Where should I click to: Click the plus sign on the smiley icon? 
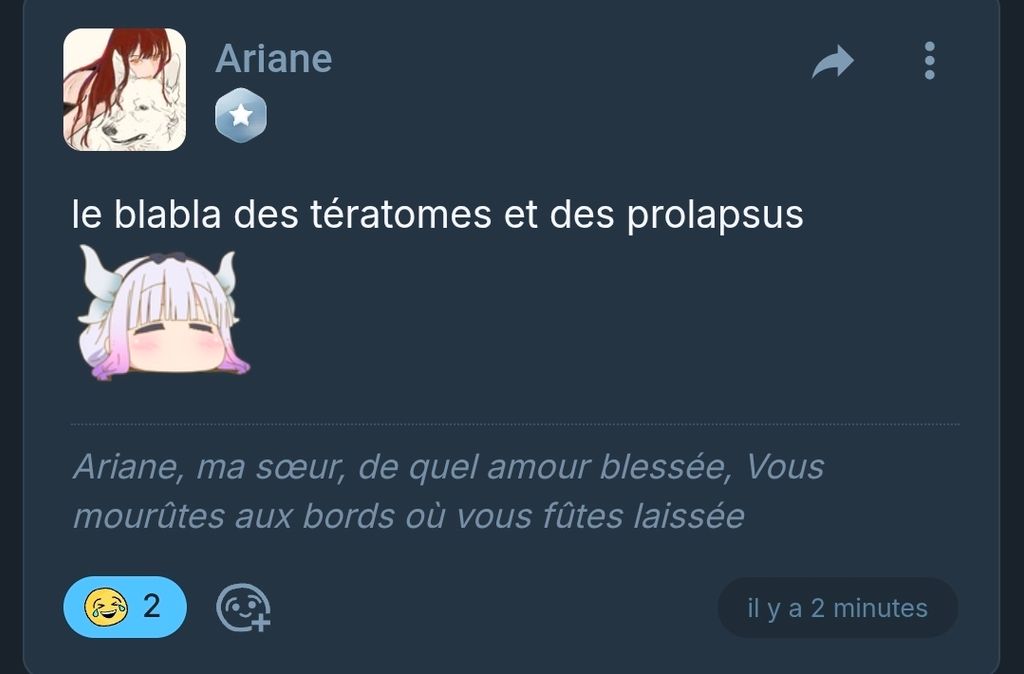261,623
